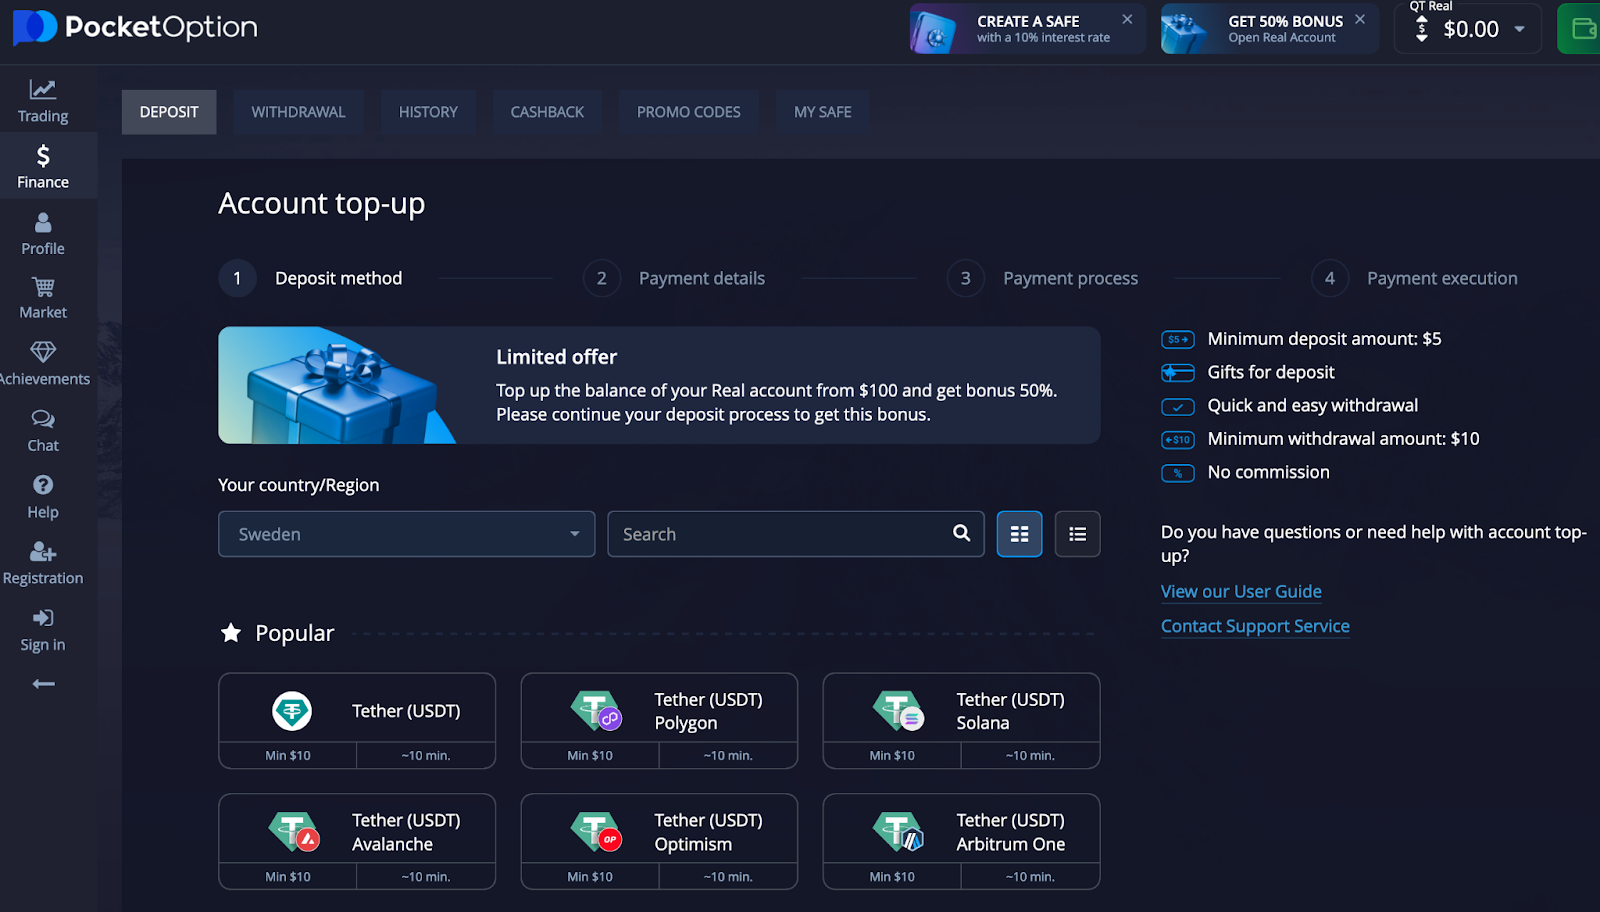Image resolution: width=1600 pixels, height=912 pixels.
Task: Click the $0.00 balance amount
Action: 1471,29
